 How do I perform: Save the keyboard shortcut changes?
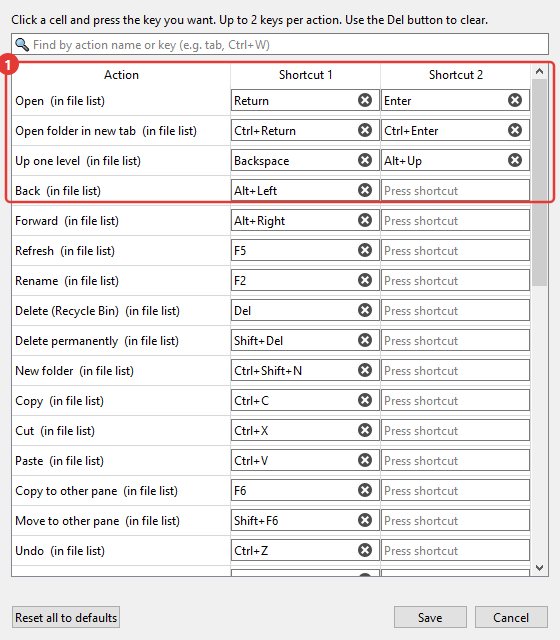[x=430, y=618]
